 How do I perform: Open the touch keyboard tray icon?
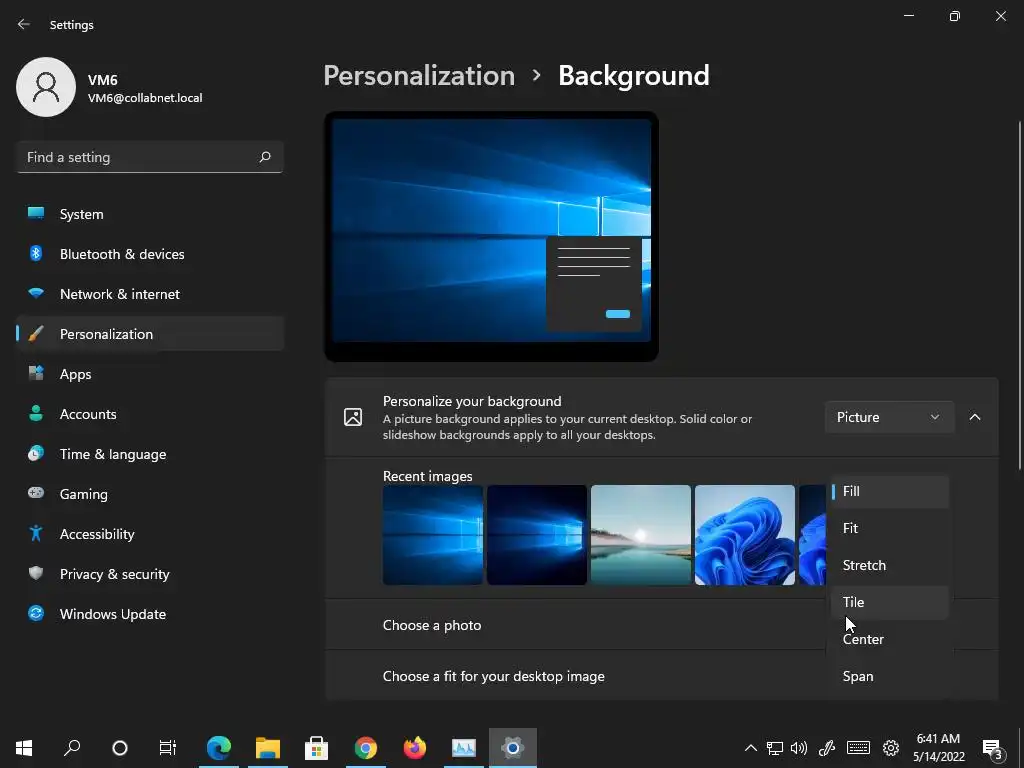858,748
